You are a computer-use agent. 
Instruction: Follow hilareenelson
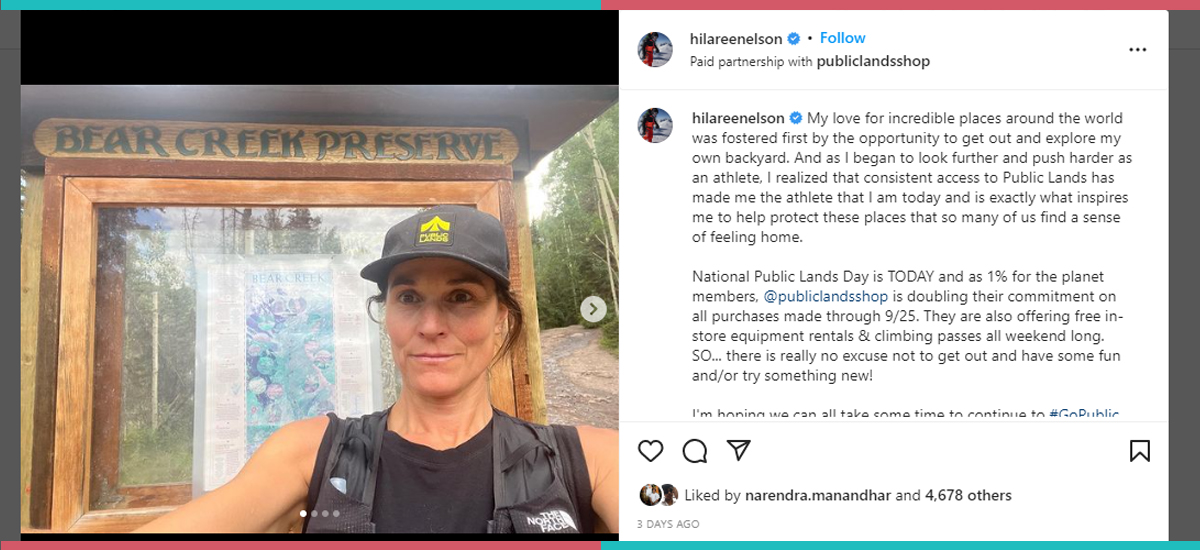(x=842, y=38)
